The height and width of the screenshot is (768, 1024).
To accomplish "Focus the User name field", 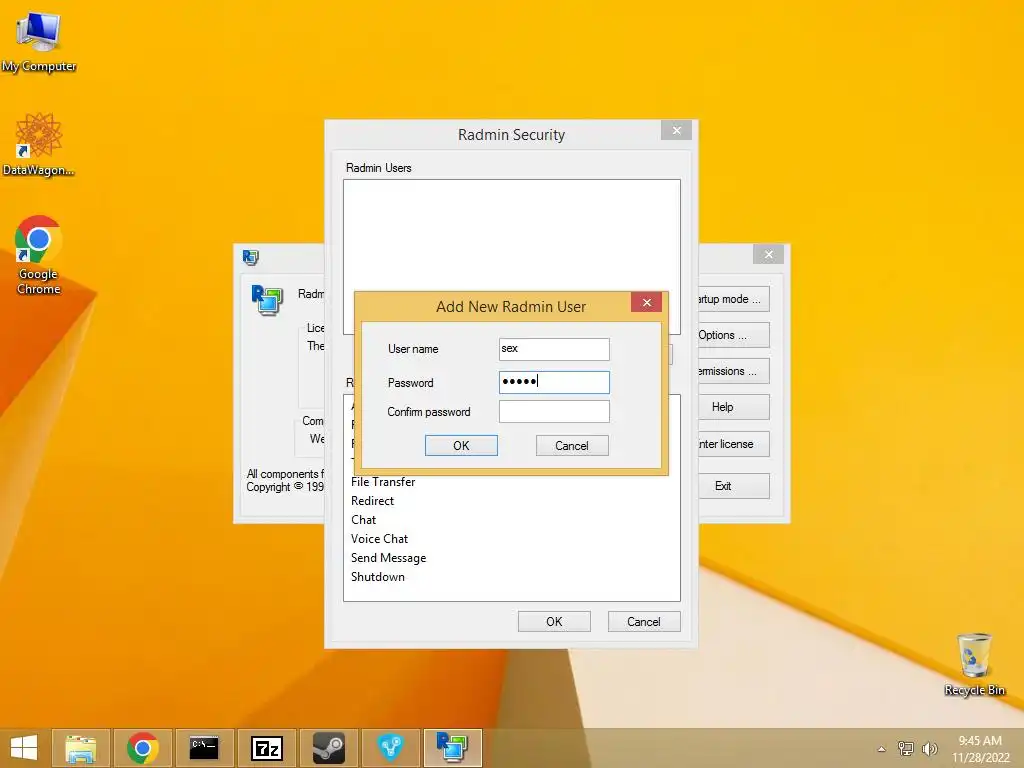I will 554,349.
